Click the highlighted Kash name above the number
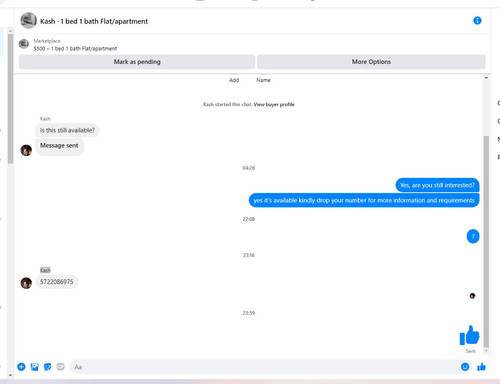This screenshot has width=500, height=384. click(x=45, y=270)
